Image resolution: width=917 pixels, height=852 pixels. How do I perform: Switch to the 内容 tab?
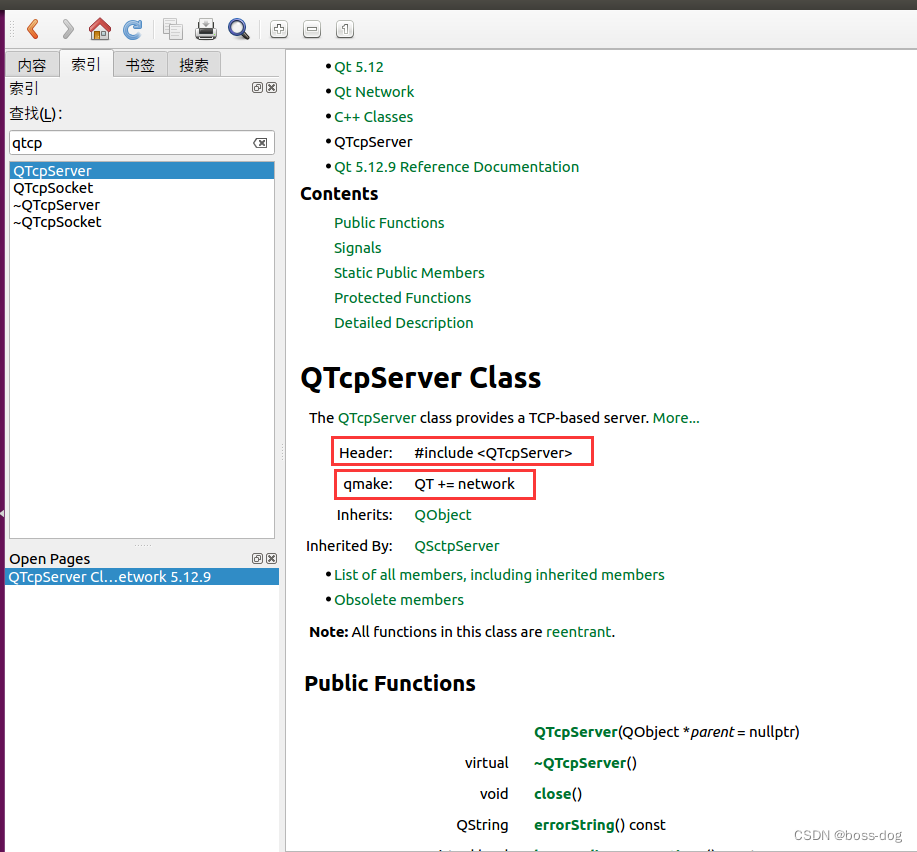click(x=32, y=64)
